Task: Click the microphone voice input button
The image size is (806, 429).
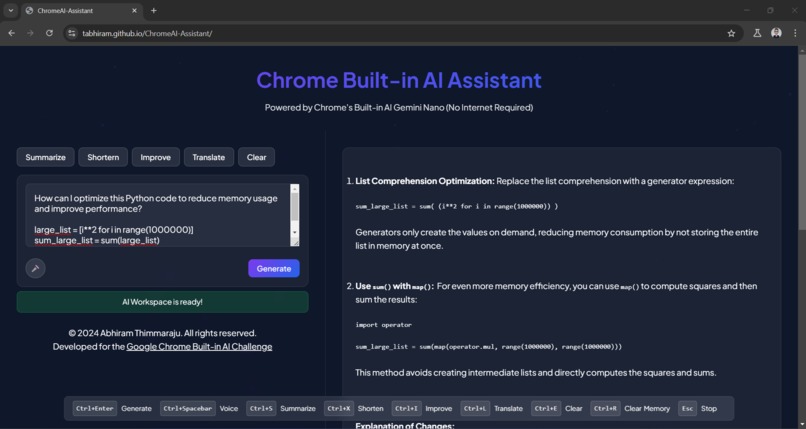Action: [35, 268]
